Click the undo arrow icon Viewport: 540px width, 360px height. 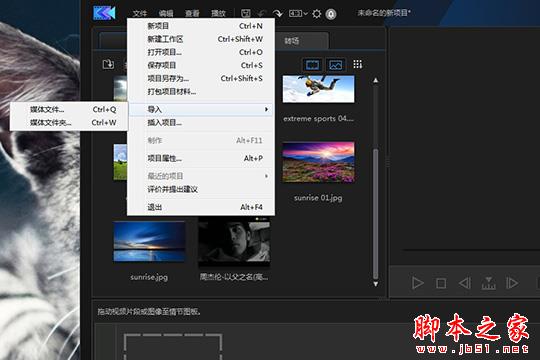261,13
